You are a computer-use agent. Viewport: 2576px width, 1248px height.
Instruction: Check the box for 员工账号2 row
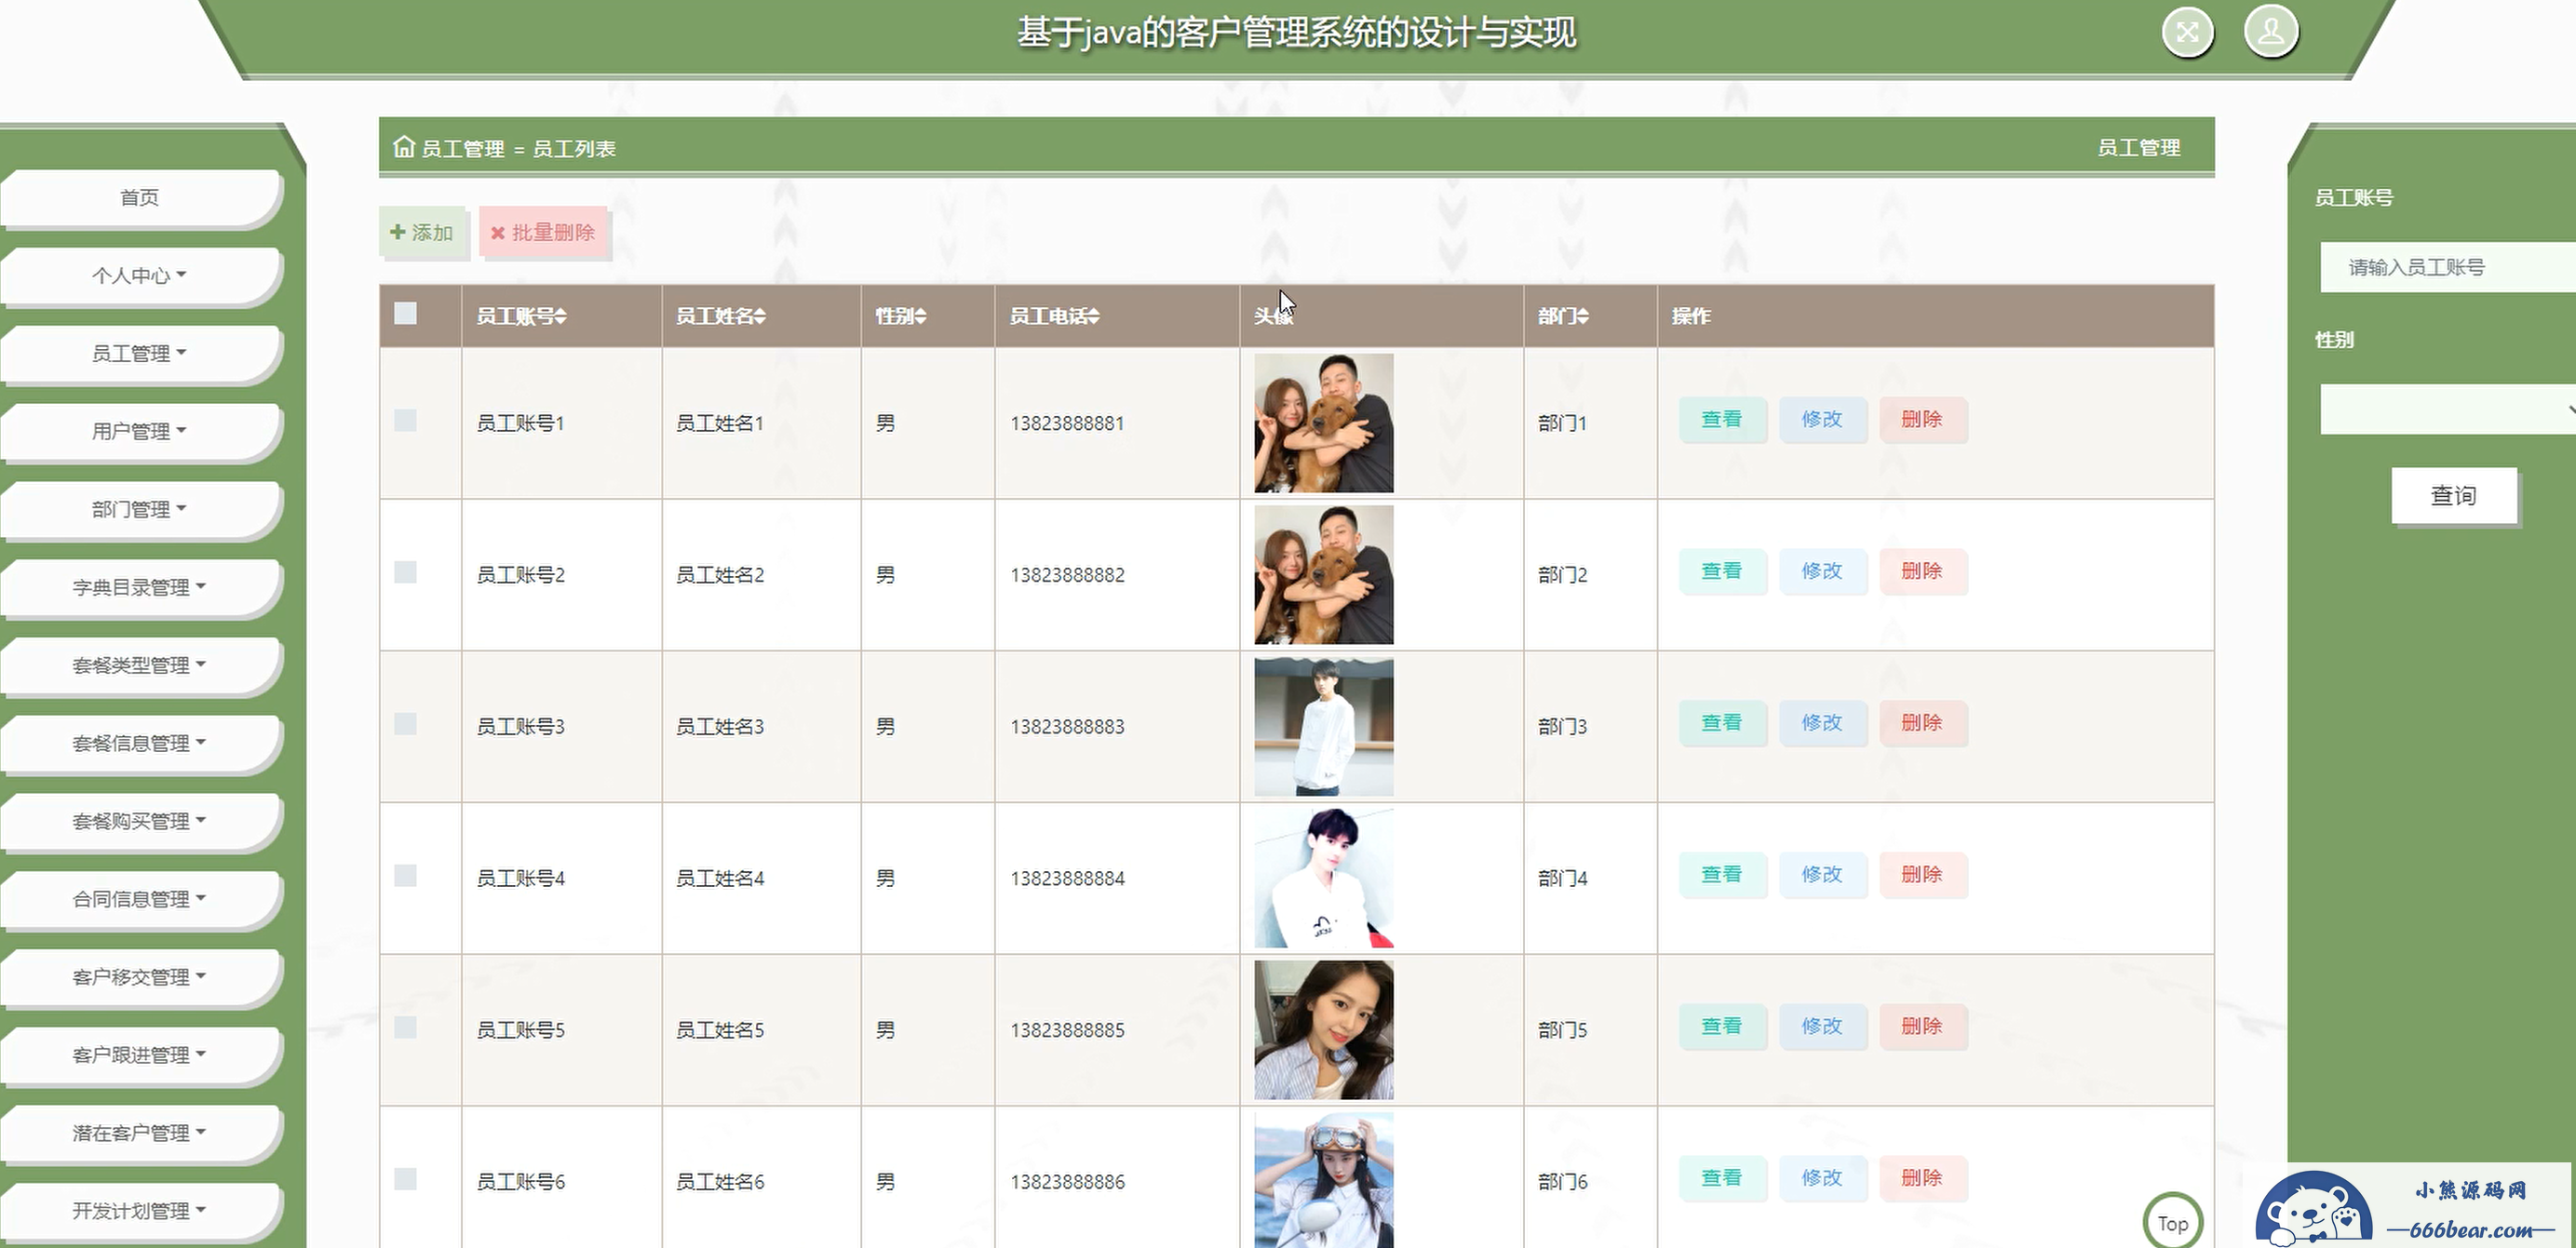[x=405, y=572]
